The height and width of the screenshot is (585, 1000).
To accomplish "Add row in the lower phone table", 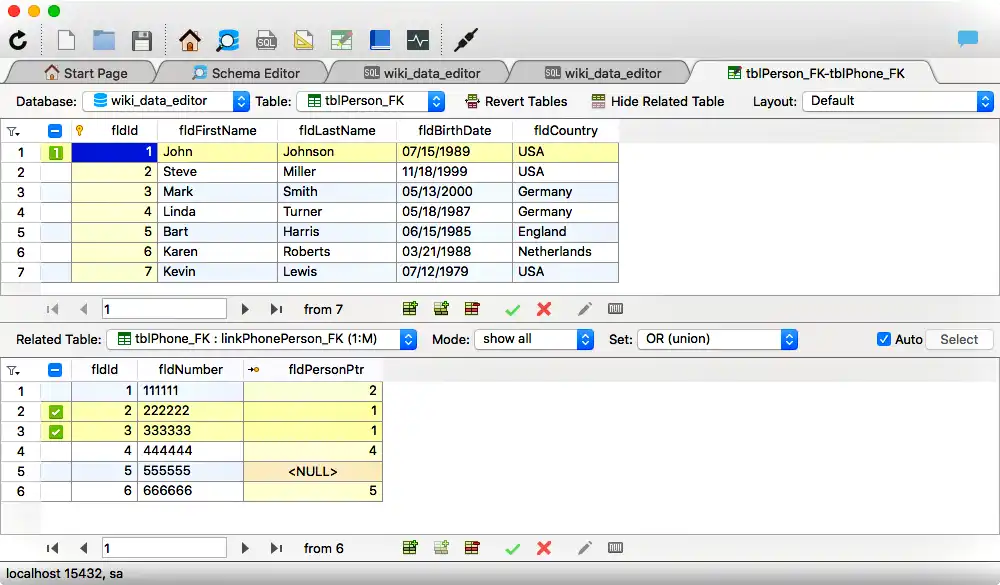I will click(x=410, y=547).
